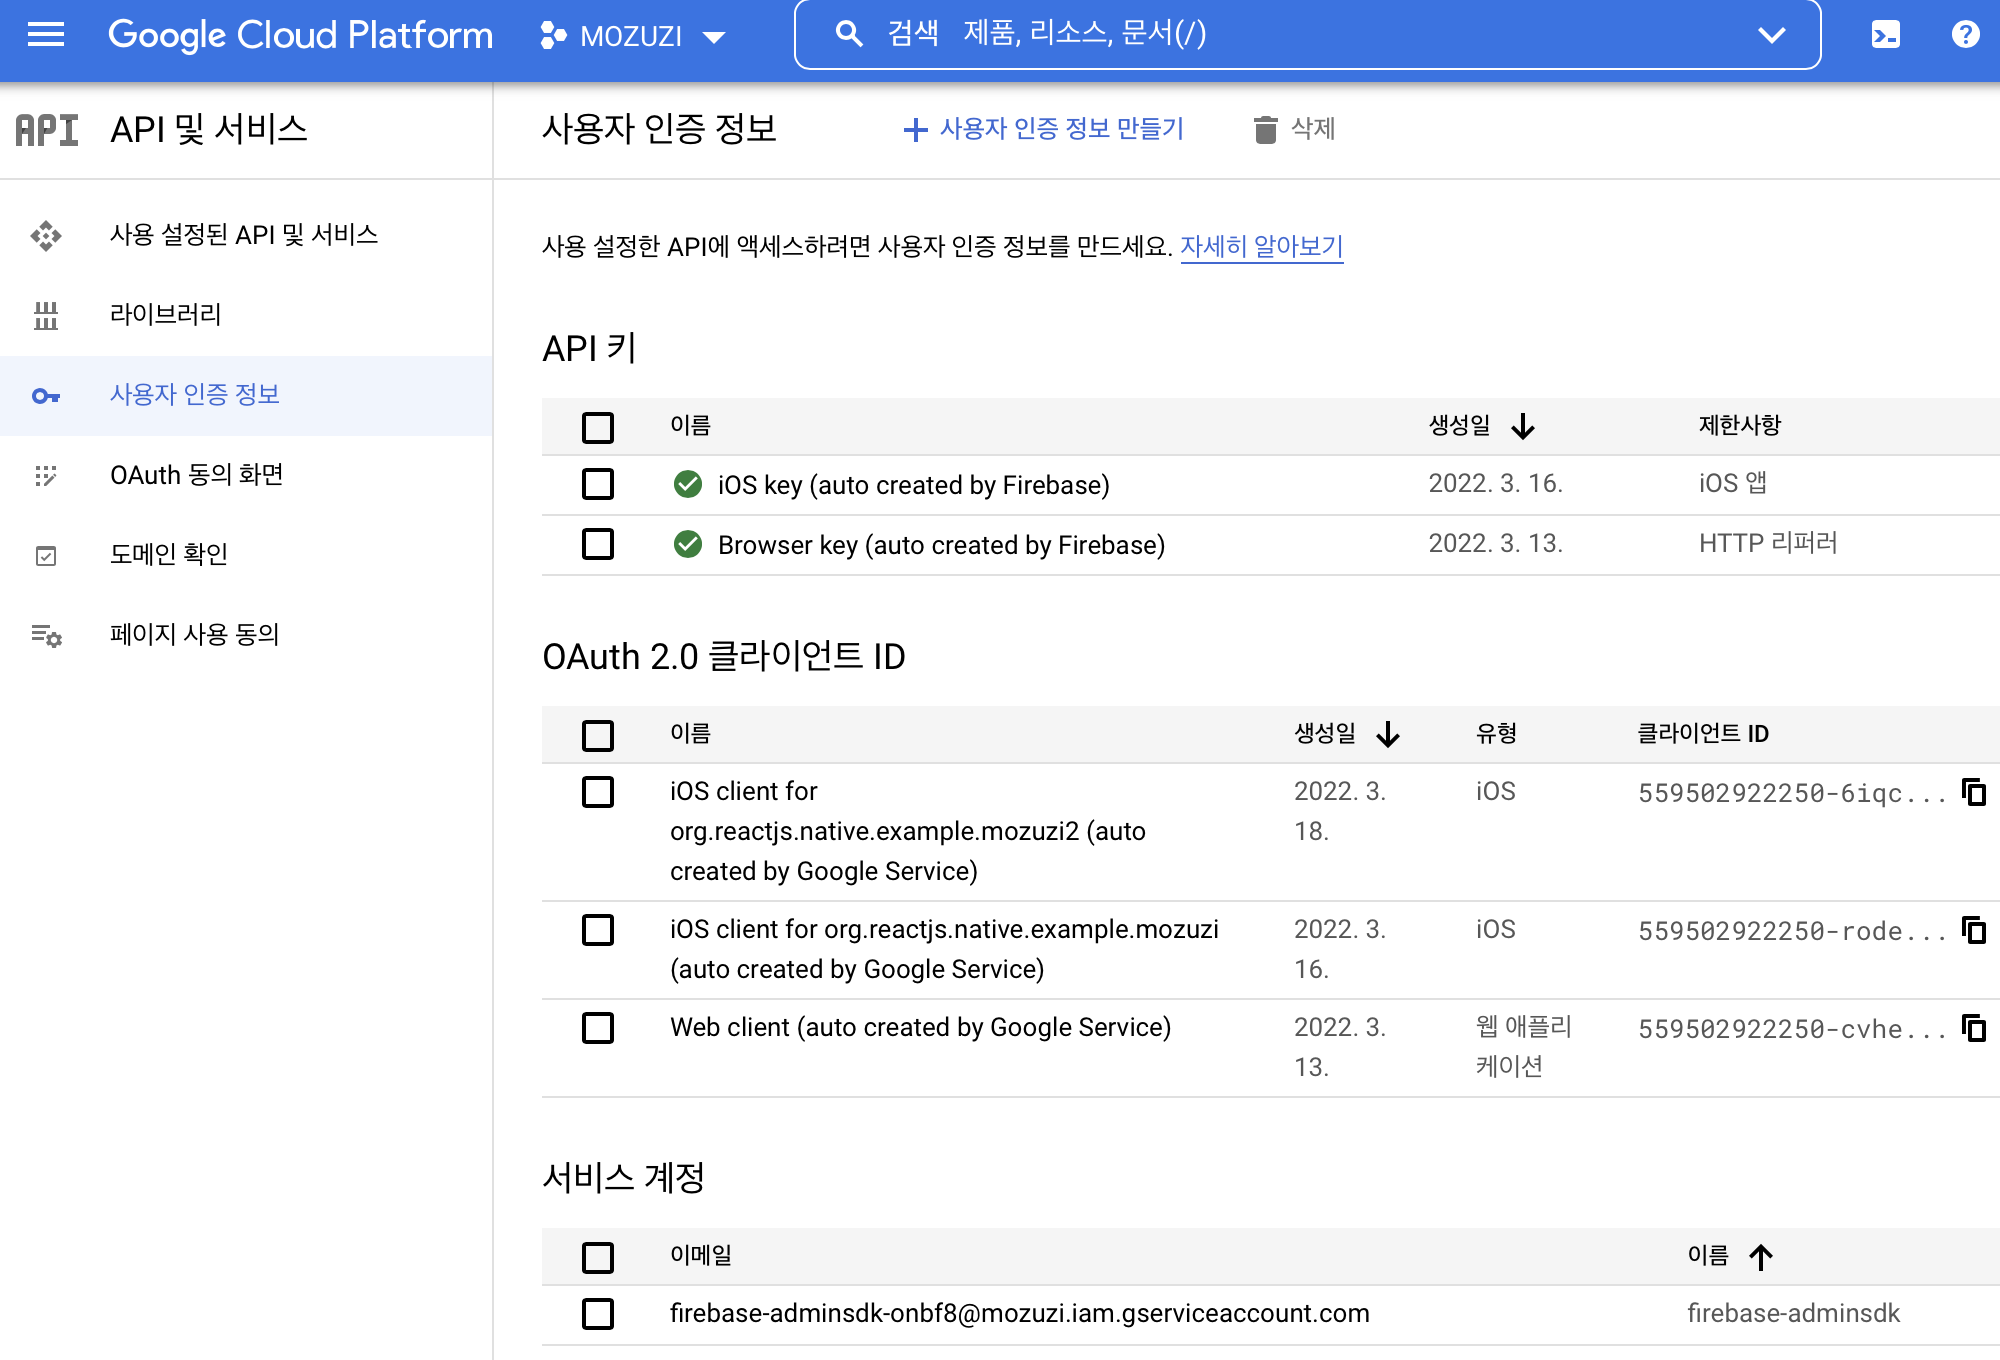Open the 자세히 알아보기 link
This screenshot has height=1360, width=2000.
(x=1261, y=246)
